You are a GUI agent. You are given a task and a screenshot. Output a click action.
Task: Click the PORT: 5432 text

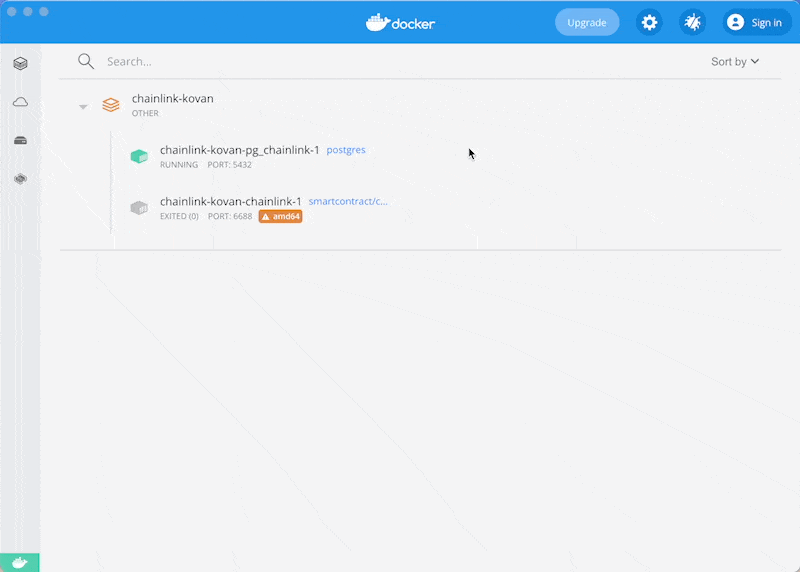pos(230,165)
